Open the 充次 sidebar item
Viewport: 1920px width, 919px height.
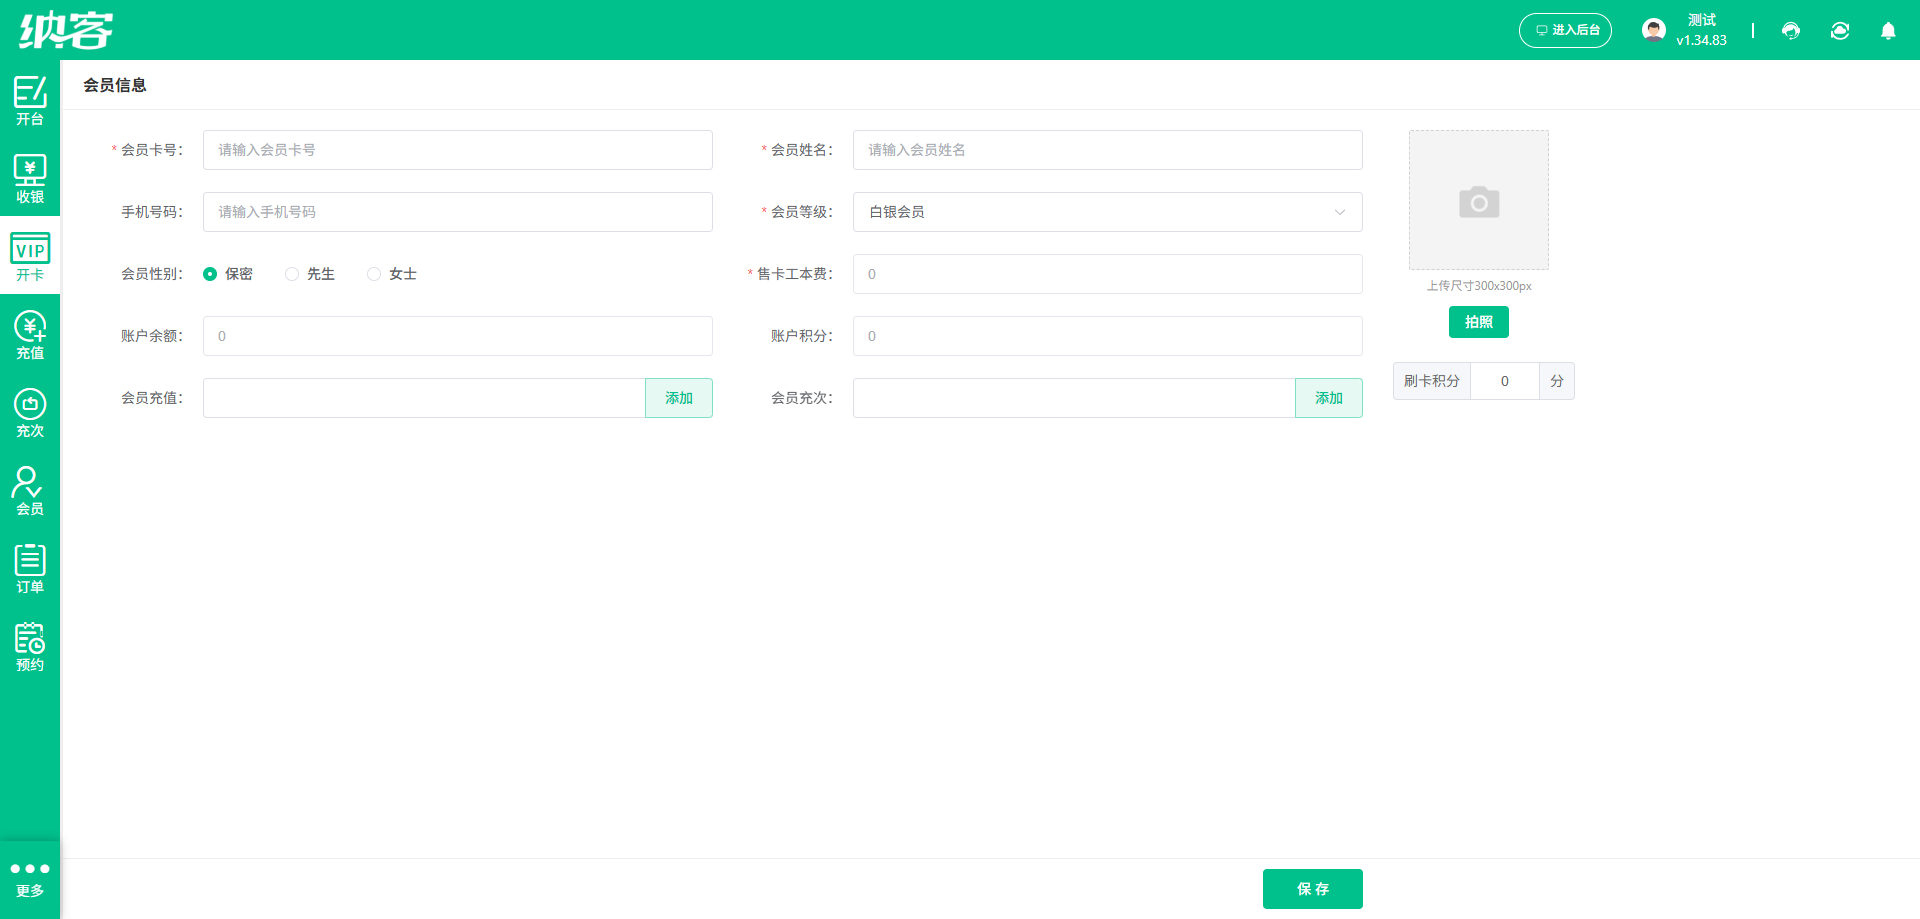(x=30, y=412)
